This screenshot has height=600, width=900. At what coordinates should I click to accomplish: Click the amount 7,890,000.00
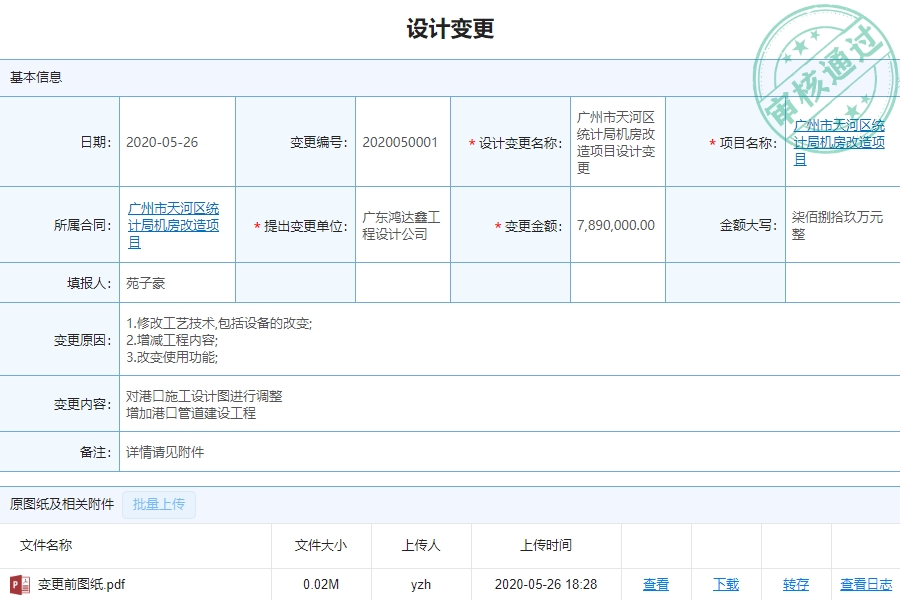pos(616,225)
